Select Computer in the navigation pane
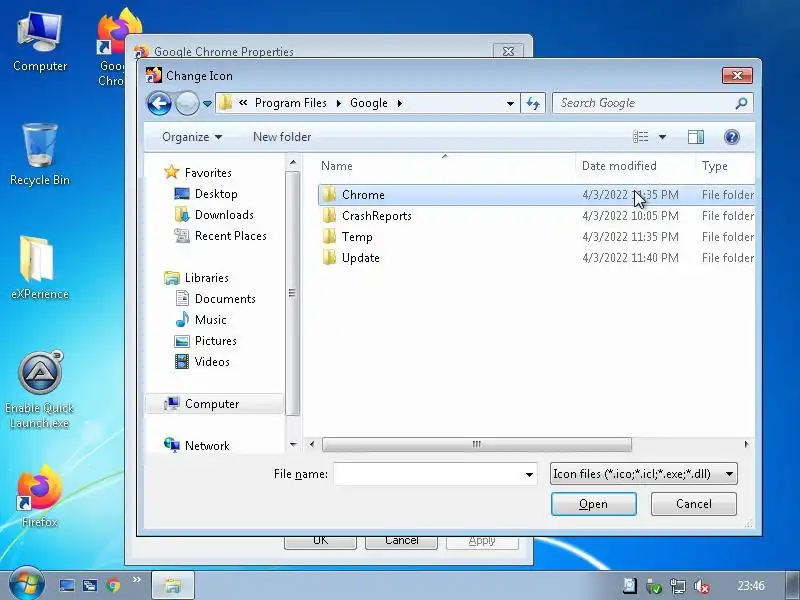Viewport: 800px width, 600px height. pos(214,404)
